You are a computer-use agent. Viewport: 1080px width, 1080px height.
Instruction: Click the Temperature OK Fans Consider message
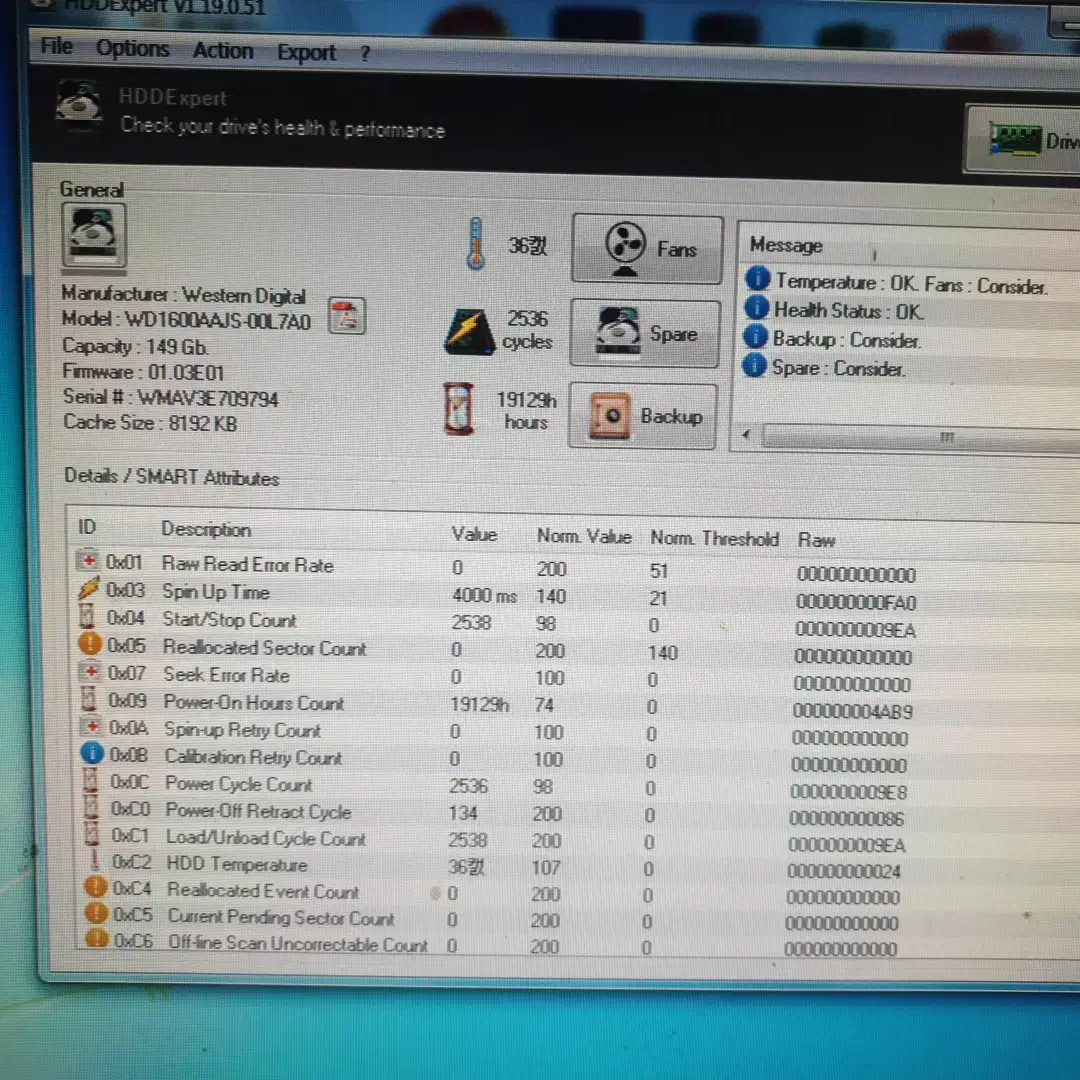point(911,282)
